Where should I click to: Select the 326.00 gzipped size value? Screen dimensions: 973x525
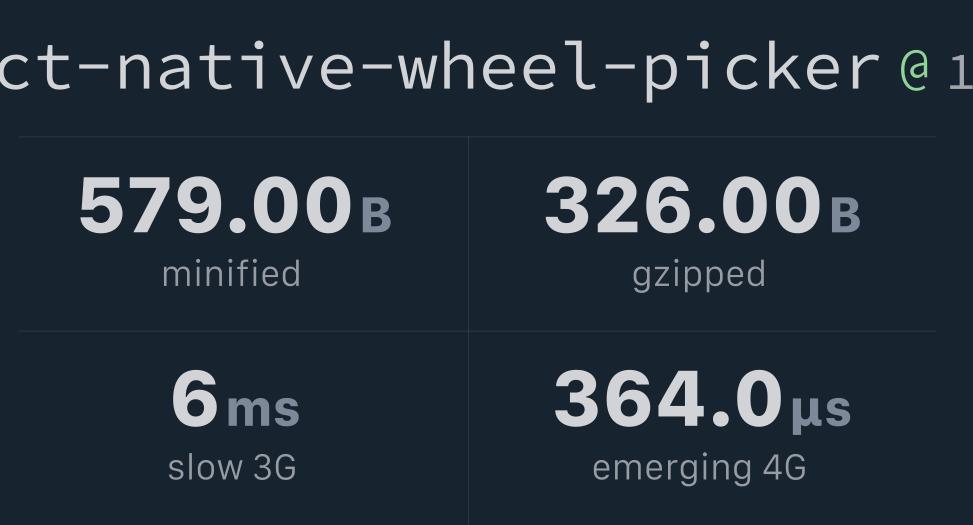(x=683, y=205)
